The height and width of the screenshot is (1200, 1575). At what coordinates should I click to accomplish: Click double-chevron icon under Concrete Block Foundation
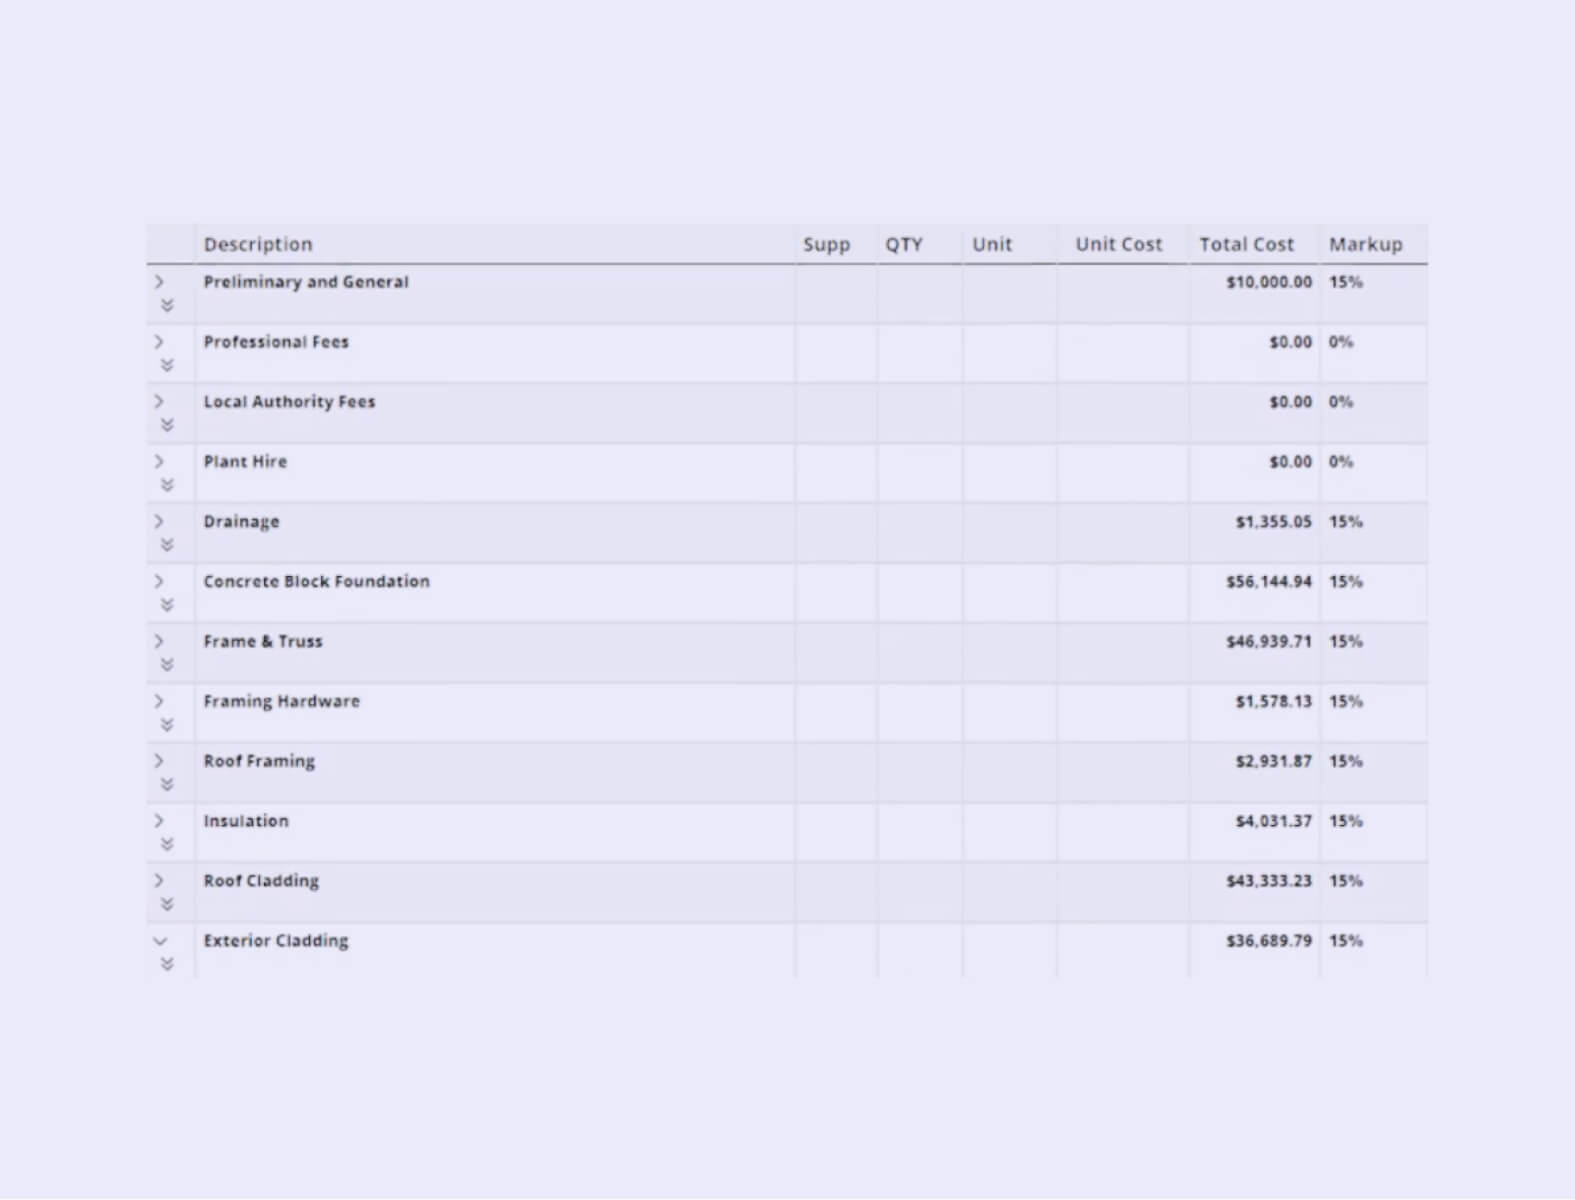167,605
